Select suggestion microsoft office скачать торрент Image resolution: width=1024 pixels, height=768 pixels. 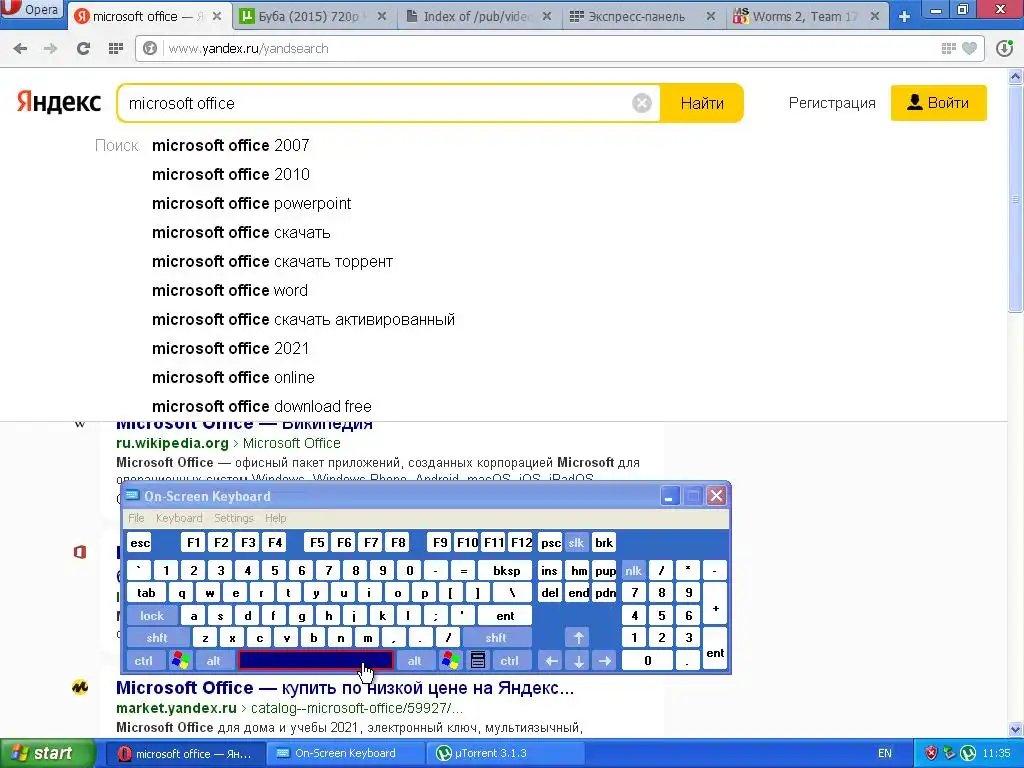tap(272, 261)
